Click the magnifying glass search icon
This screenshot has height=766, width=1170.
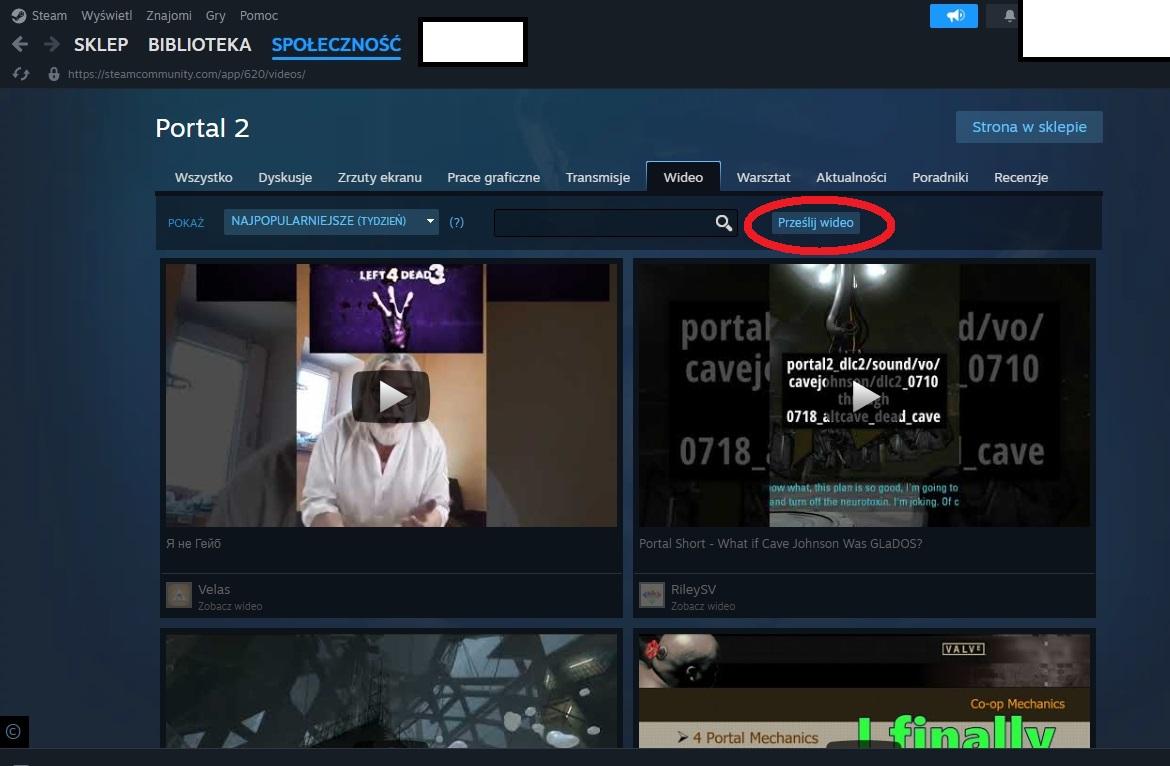pos(723,222)
